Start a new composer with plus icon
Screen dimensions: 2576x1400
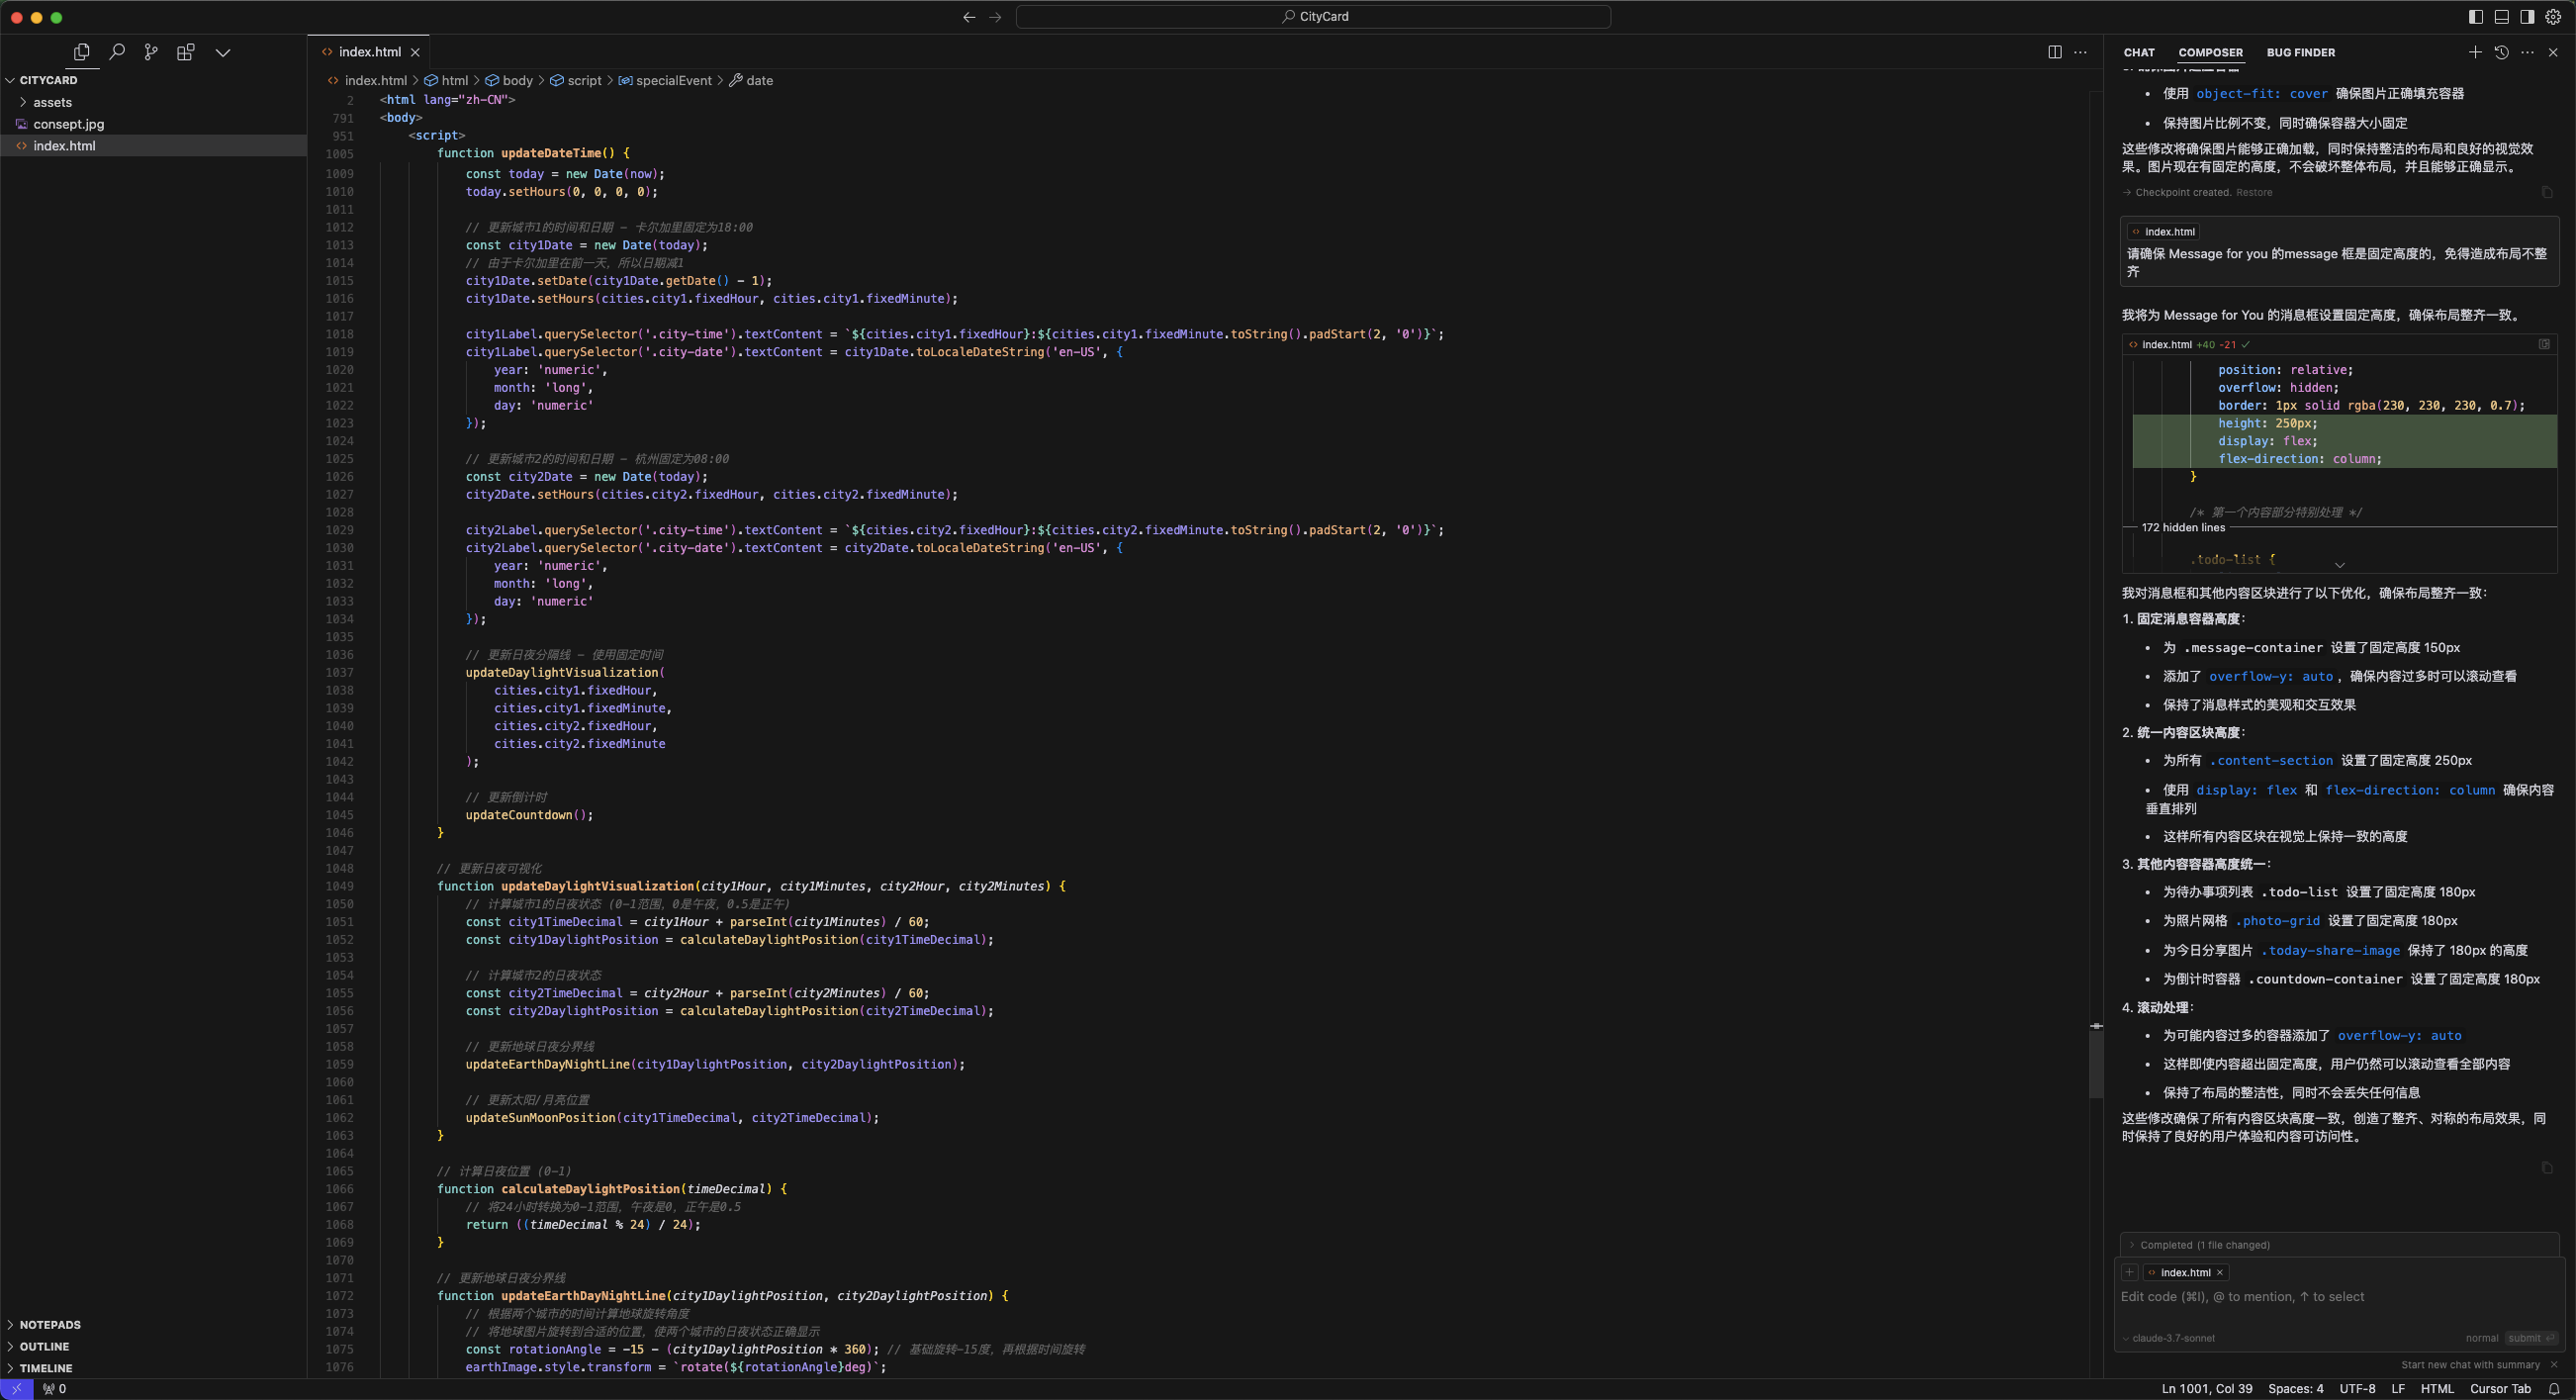click(2475, 52)
